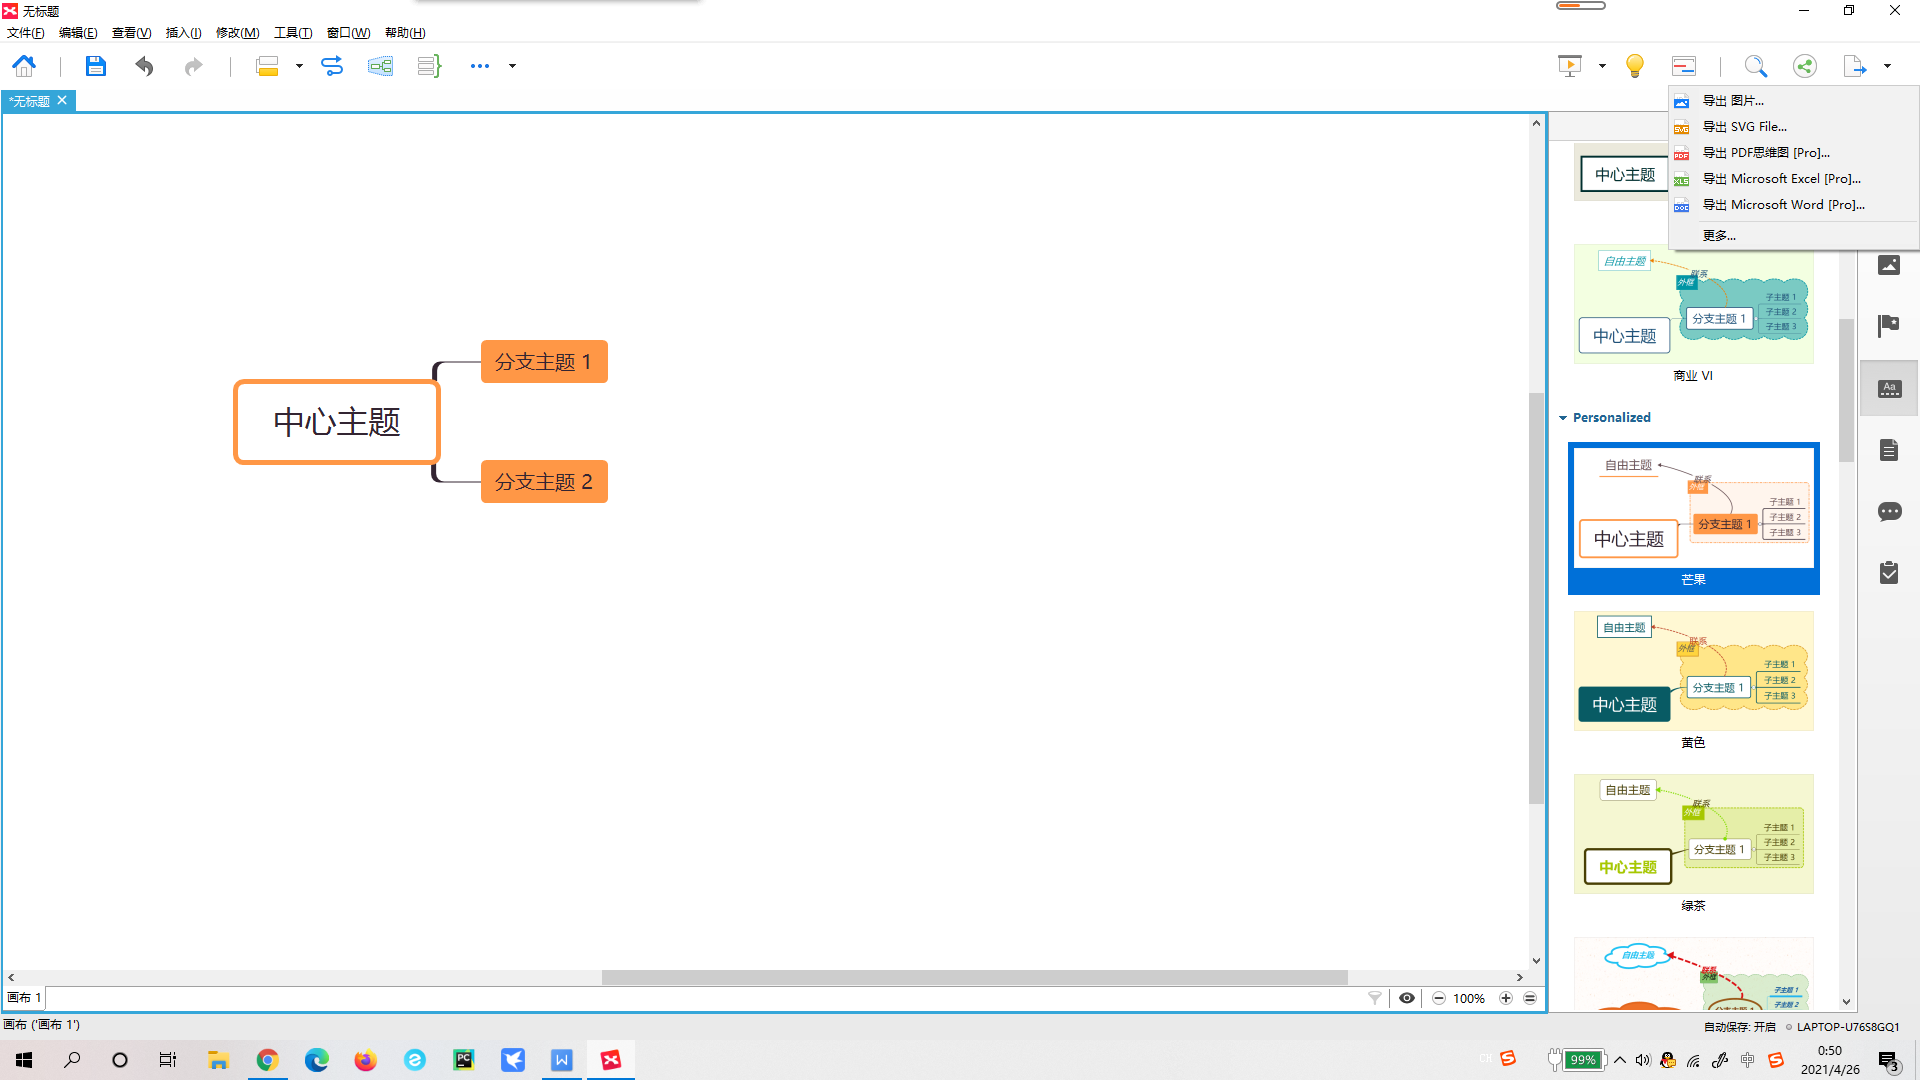The image size is (1920, 1080).
Task: Insert a relationship line with toolbar icon
Action: tap(331, 66)
